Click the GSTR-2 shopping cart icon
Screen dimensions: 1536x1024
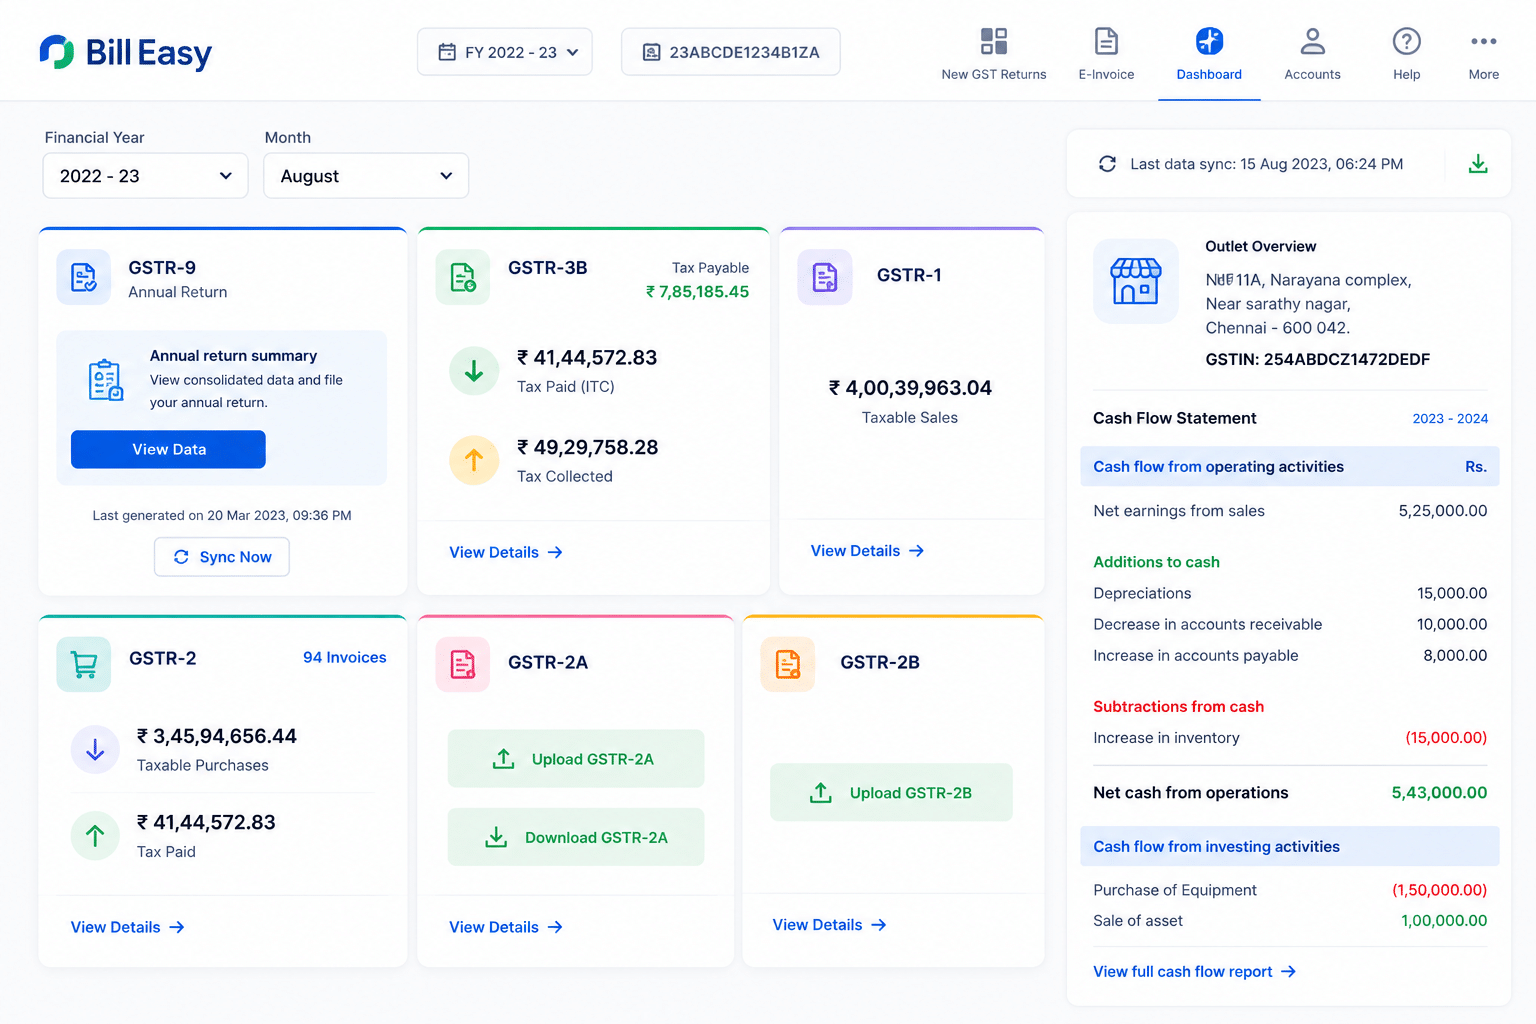pyautogui.click(x=84, y=664)
